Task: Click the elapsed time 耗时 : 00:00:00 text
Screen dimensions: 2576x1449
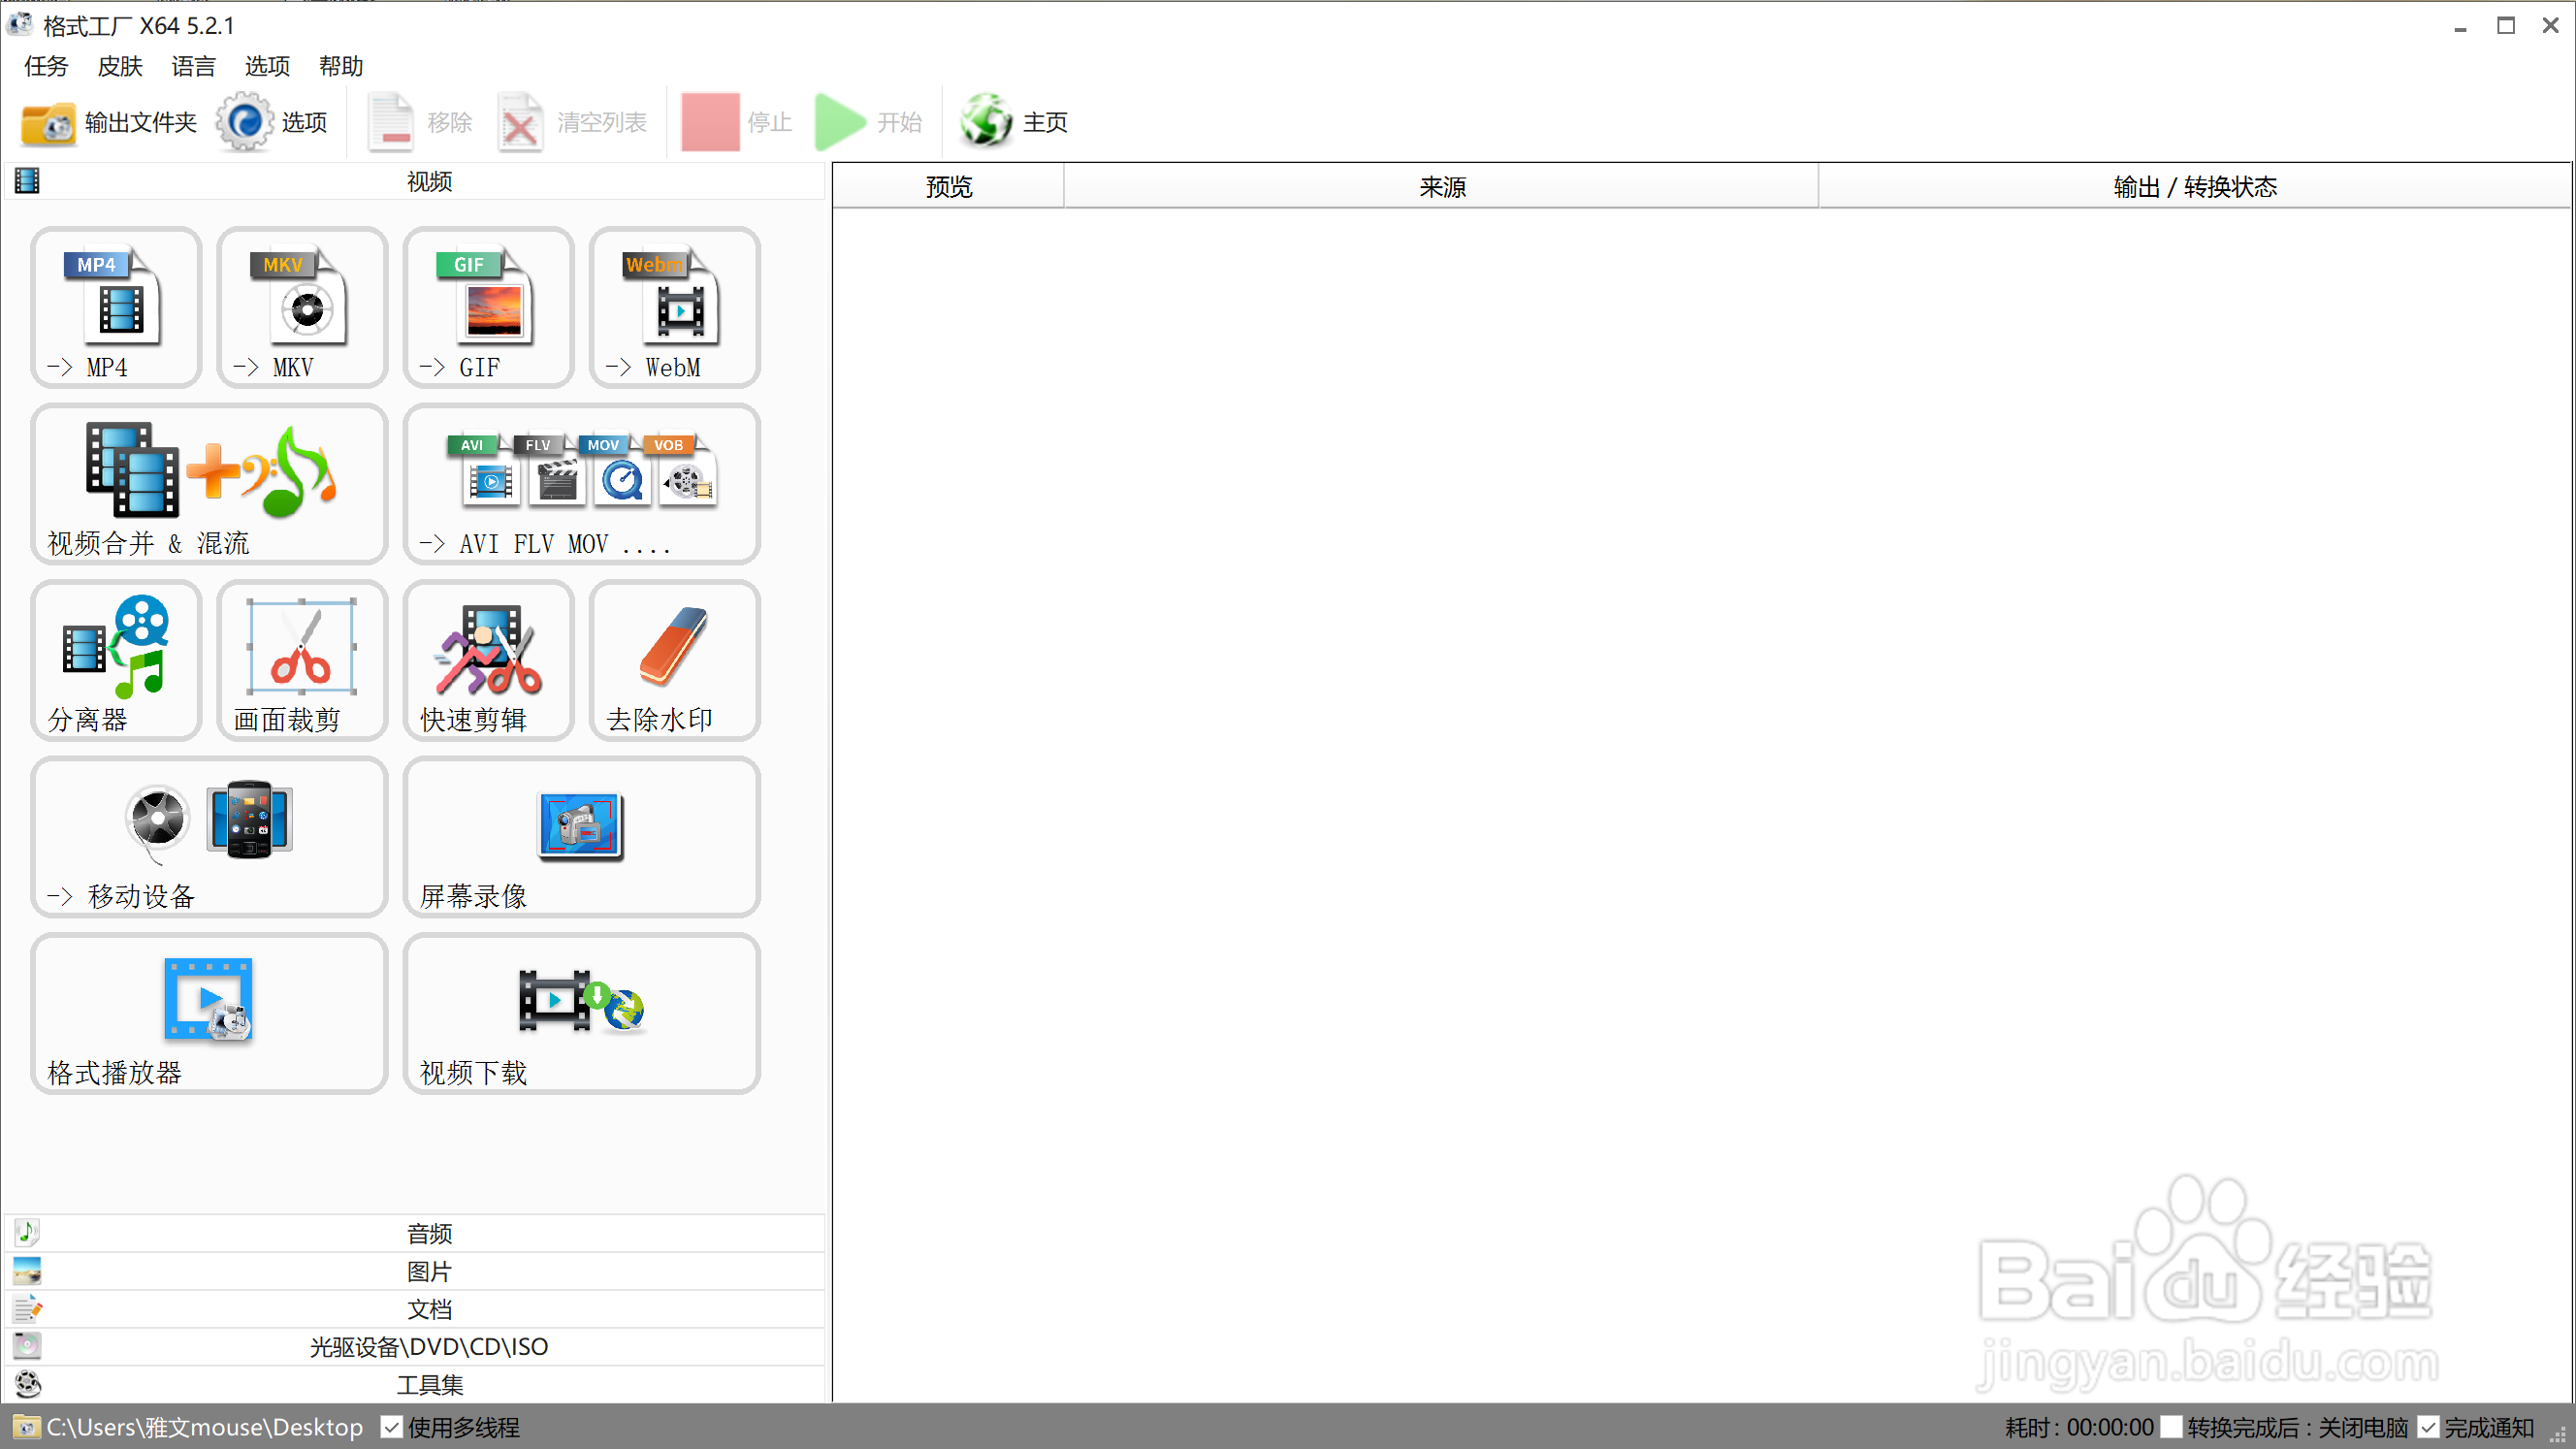Action: (x=2078, y=1427)
